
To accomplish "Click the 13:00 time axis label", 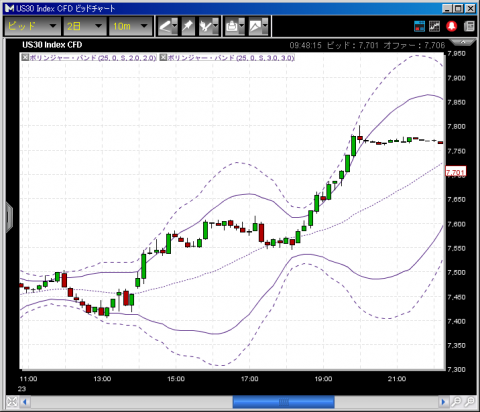I will pos(102,379).
